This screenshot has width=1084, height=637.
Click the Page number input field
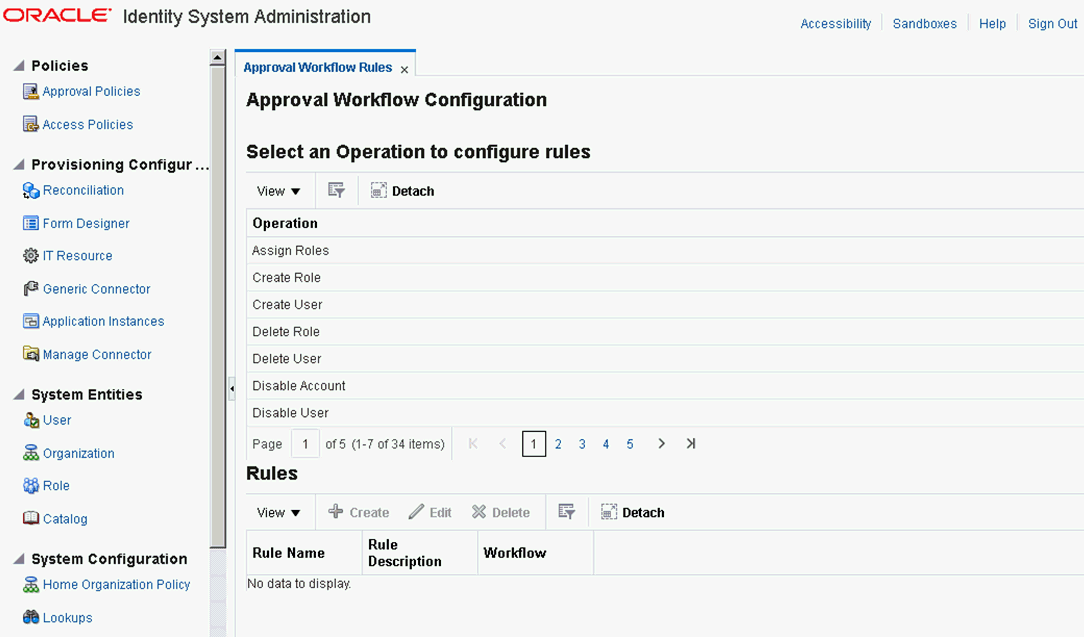click(x=305, y=444)
